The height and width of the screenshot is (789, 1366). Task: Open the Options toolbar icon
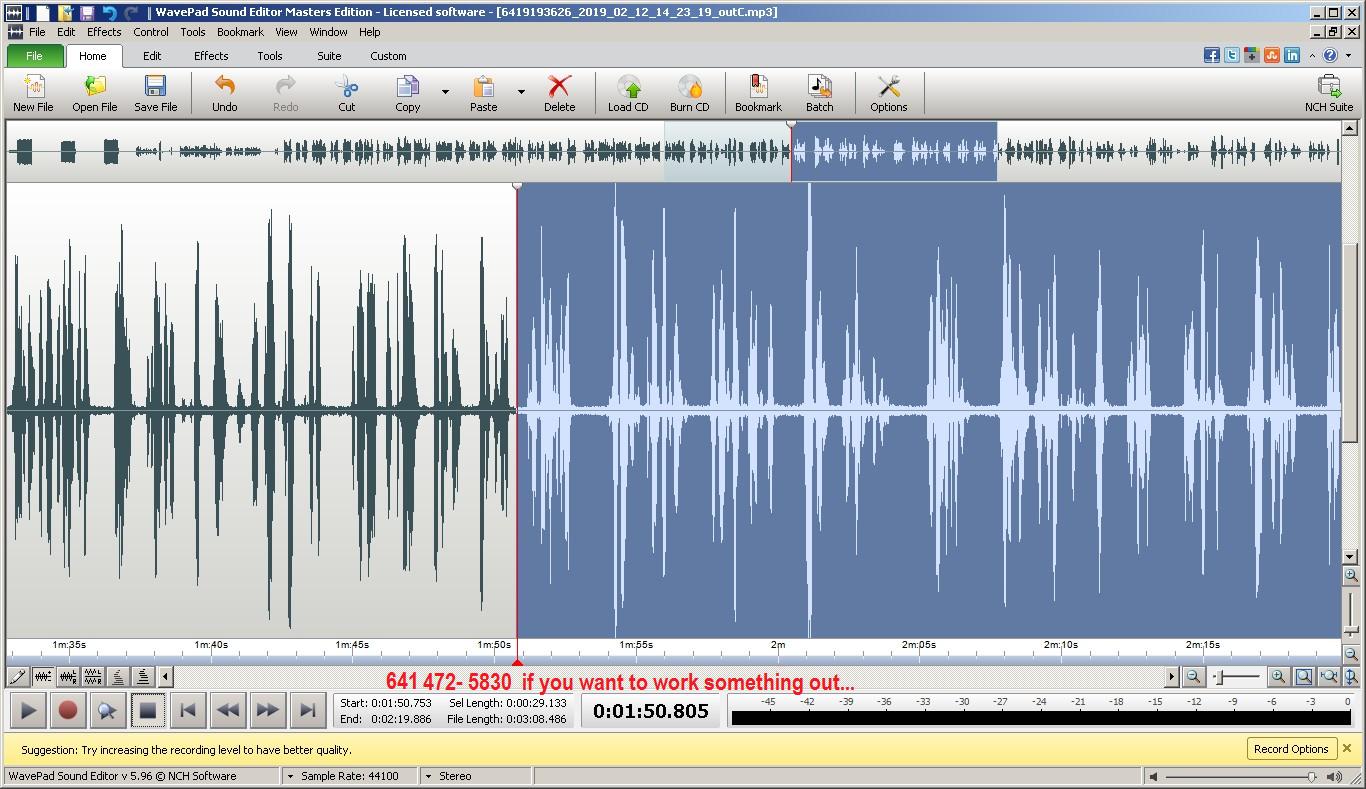889,93
